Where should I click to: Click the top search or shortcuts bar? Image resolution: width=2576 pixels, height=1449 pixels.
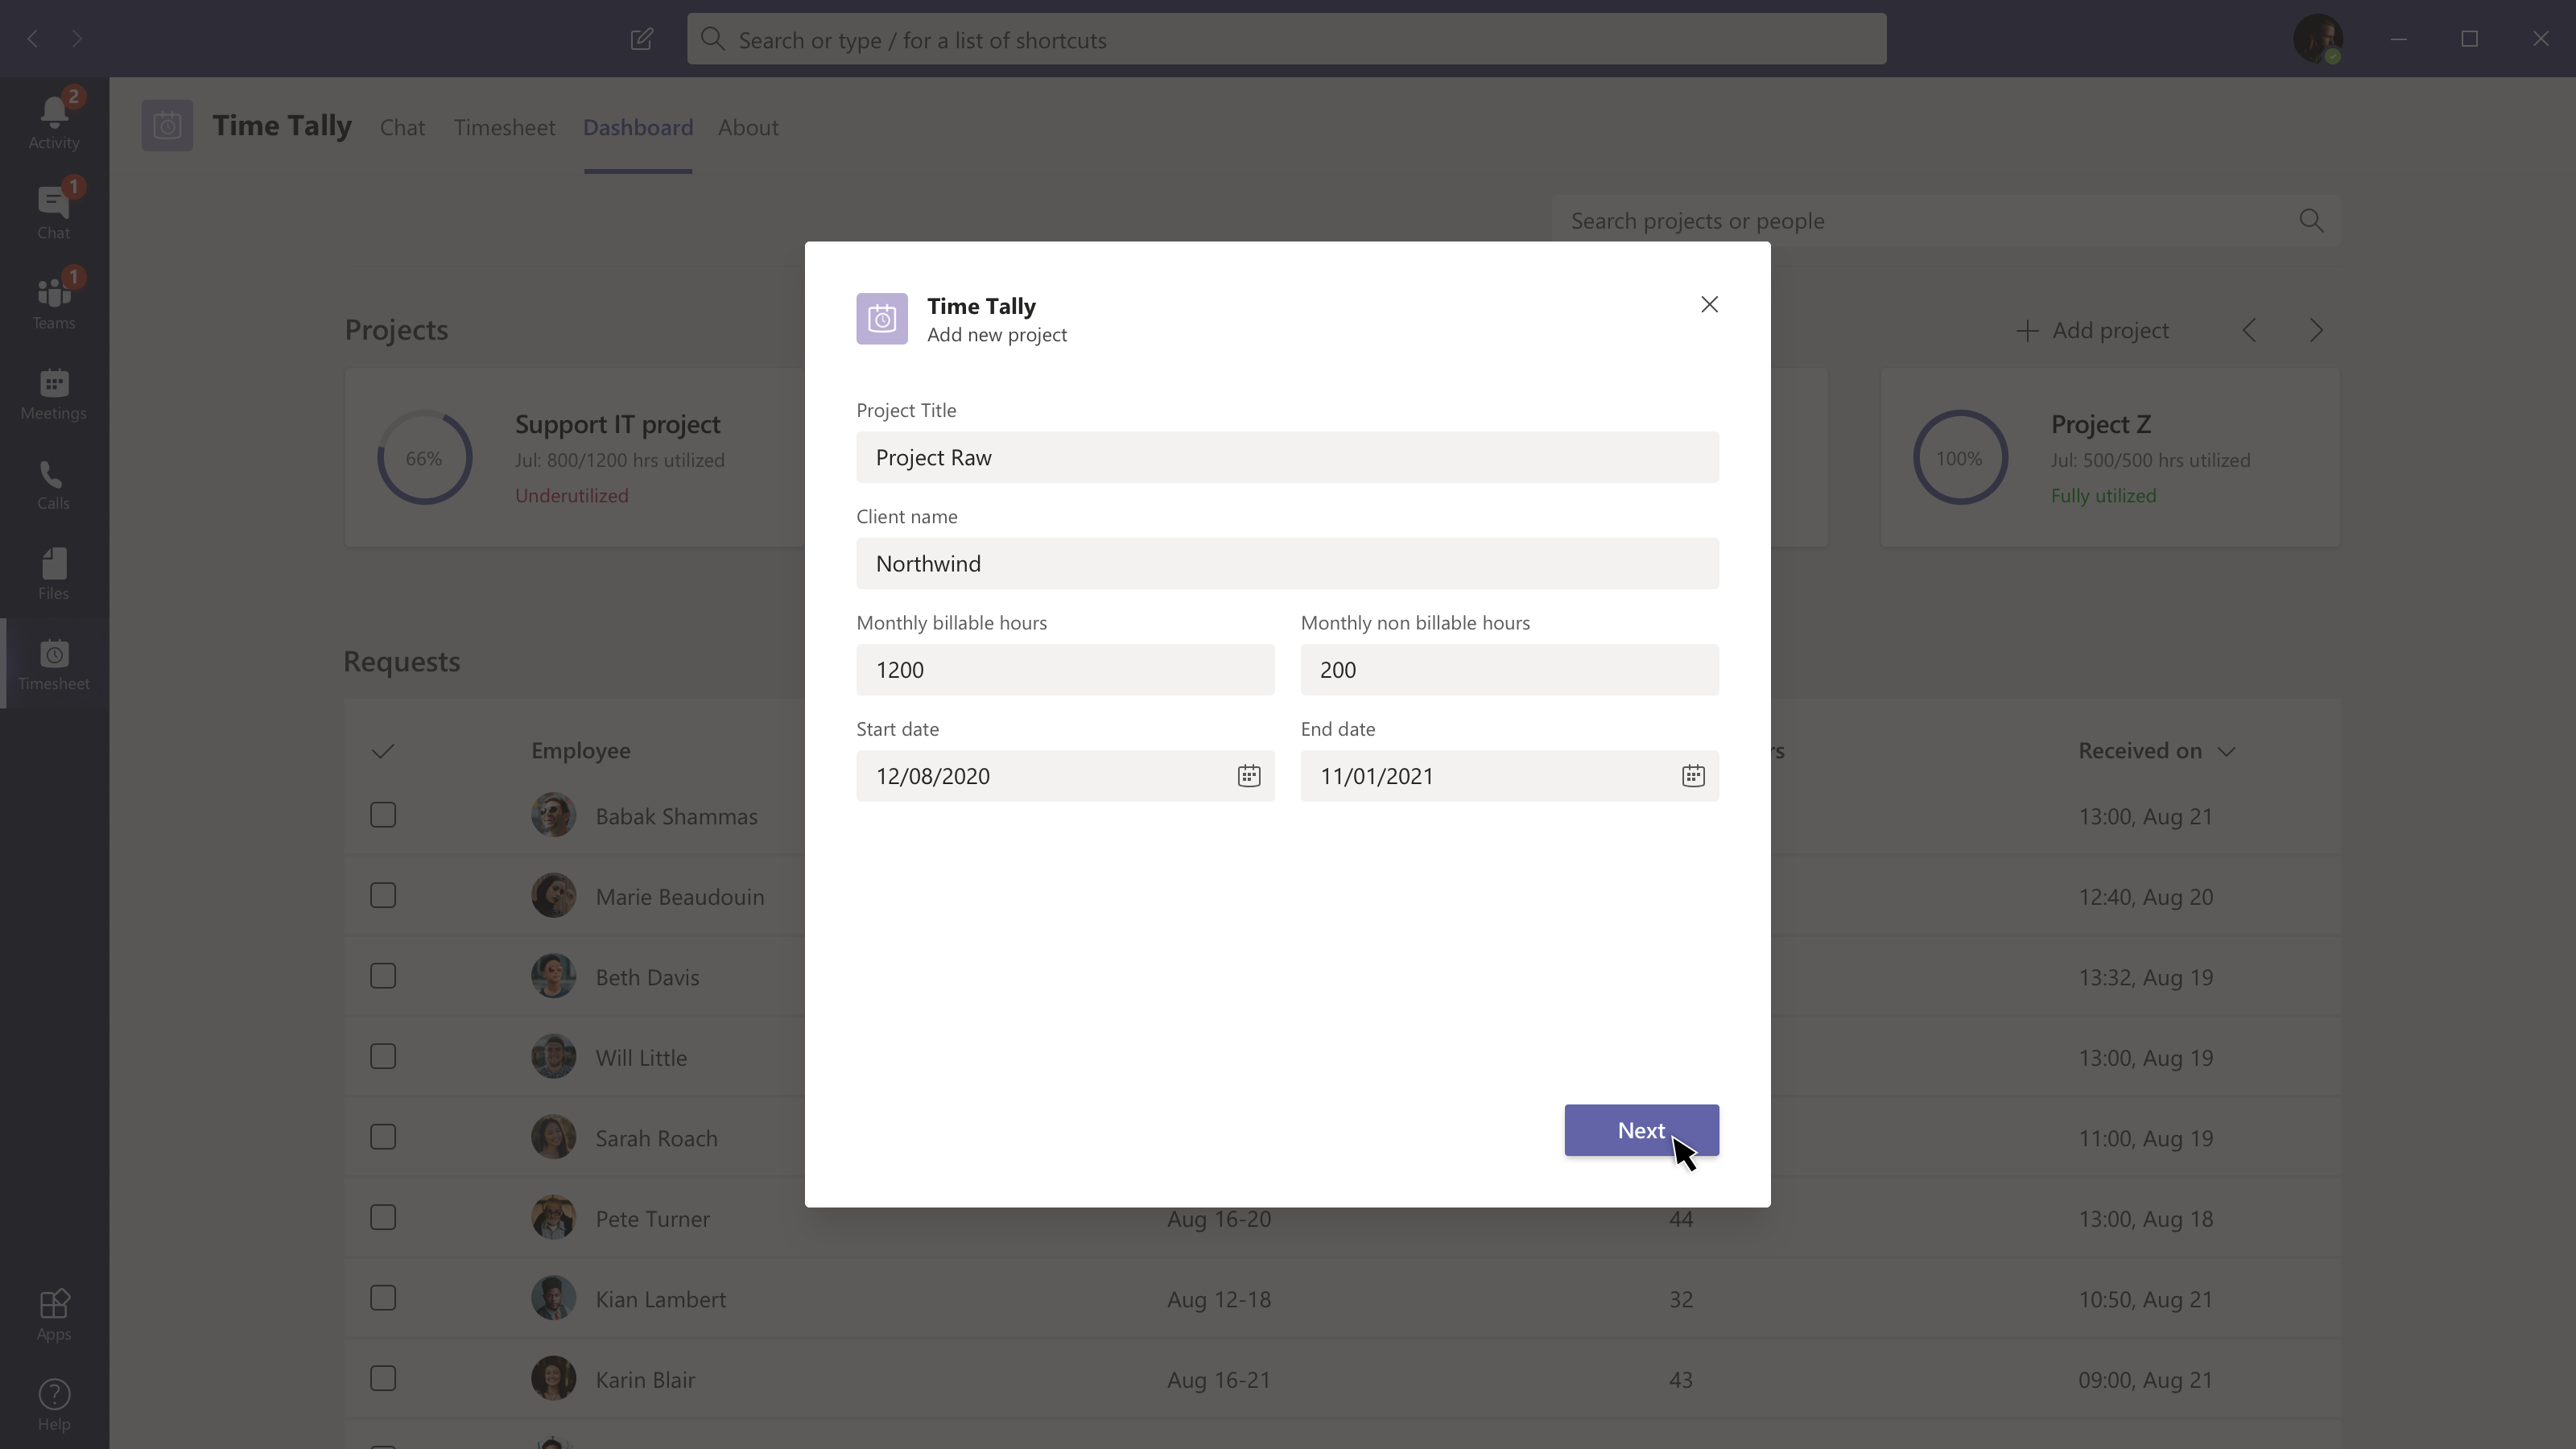(x=1286, y=39)
